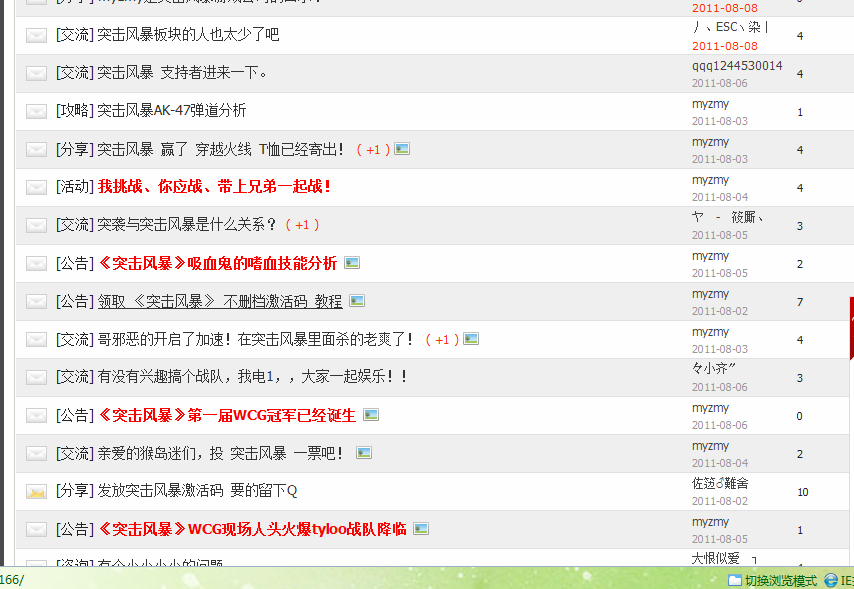Viewport: 854px width, 589px height.
Task: Click the envelope icon beside 突击风暴 支持者进来一下
Action: tap(36, 73)
